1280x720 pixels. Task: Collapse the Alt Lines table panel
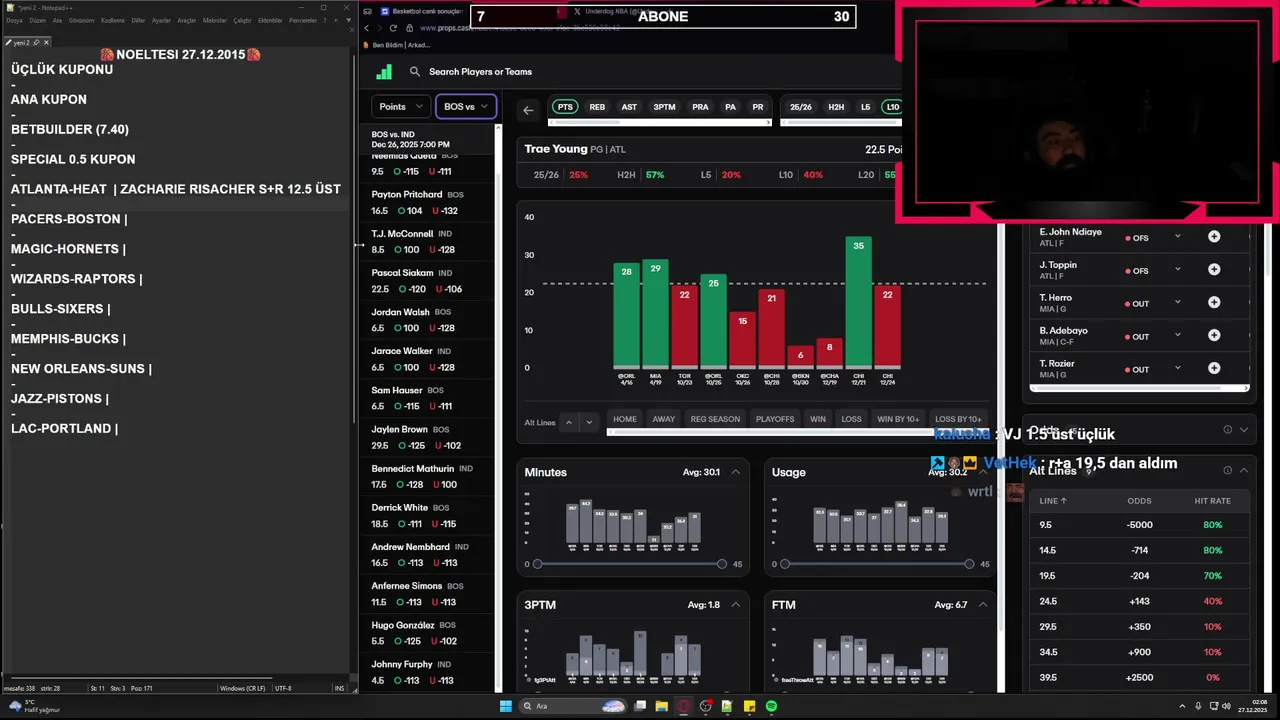pos(1244,470)
